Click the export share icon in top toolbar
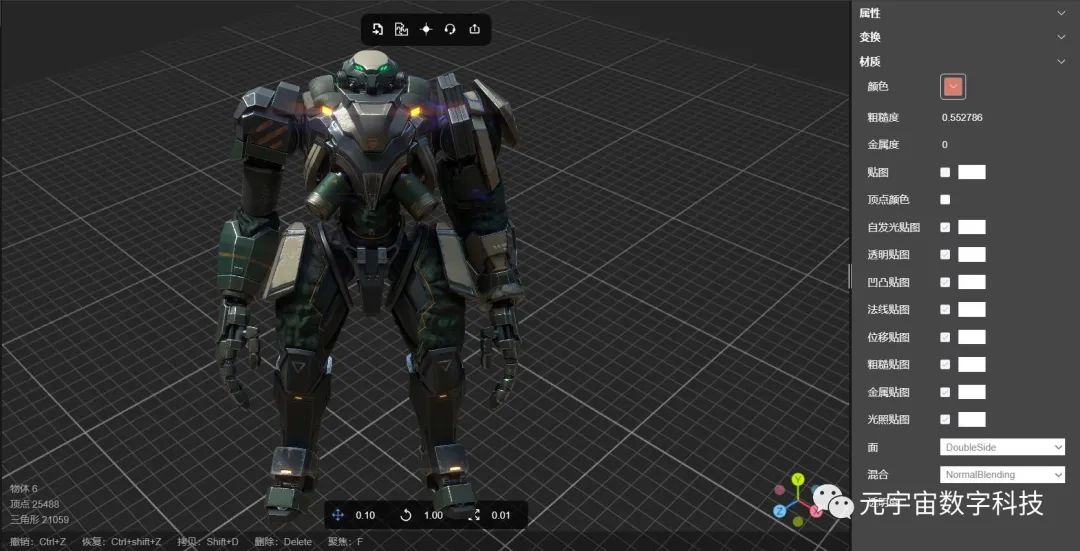The height and width of the screenshot is (551, 1080). [475, 29]
